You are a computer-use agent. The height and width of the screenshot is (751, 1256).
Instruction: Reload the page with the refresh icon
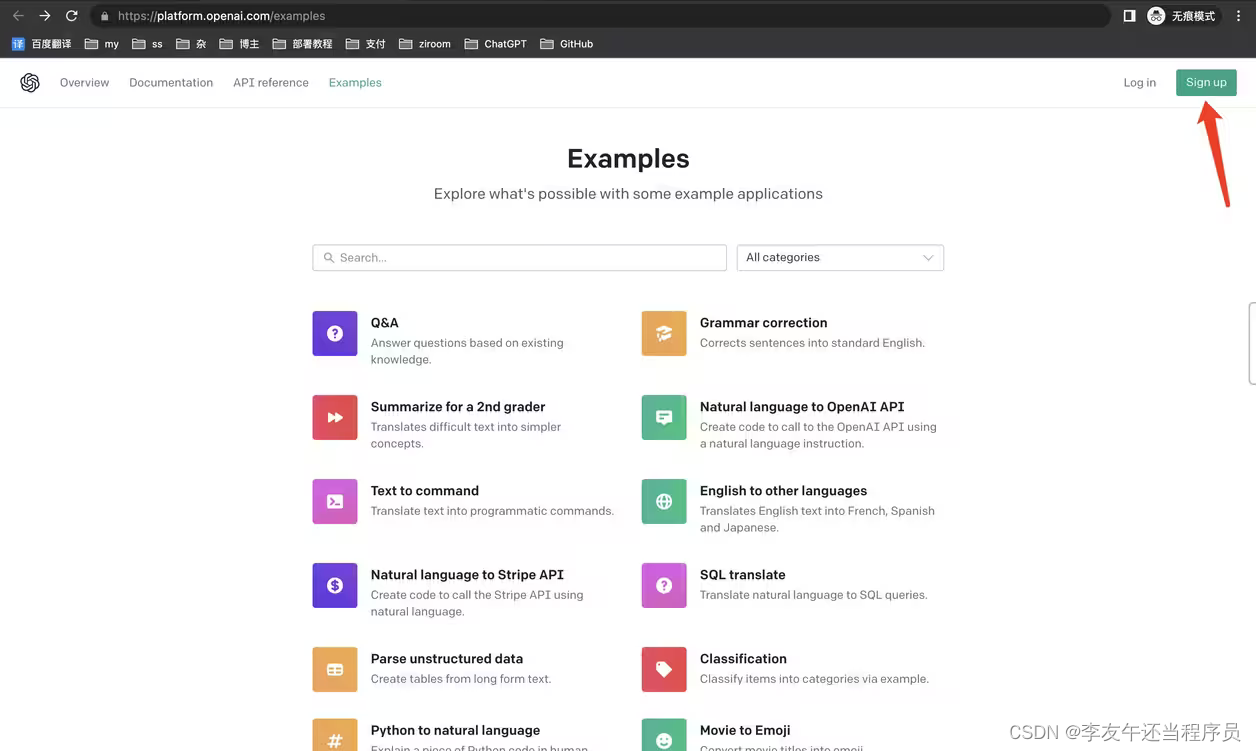72,16
